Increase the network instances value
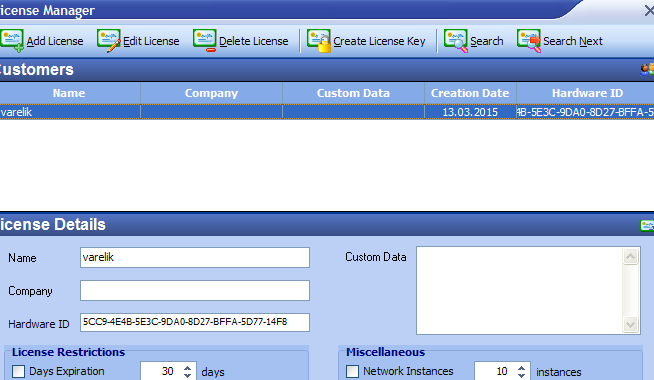Screen dimensions: 654x380 click(521, 368)
